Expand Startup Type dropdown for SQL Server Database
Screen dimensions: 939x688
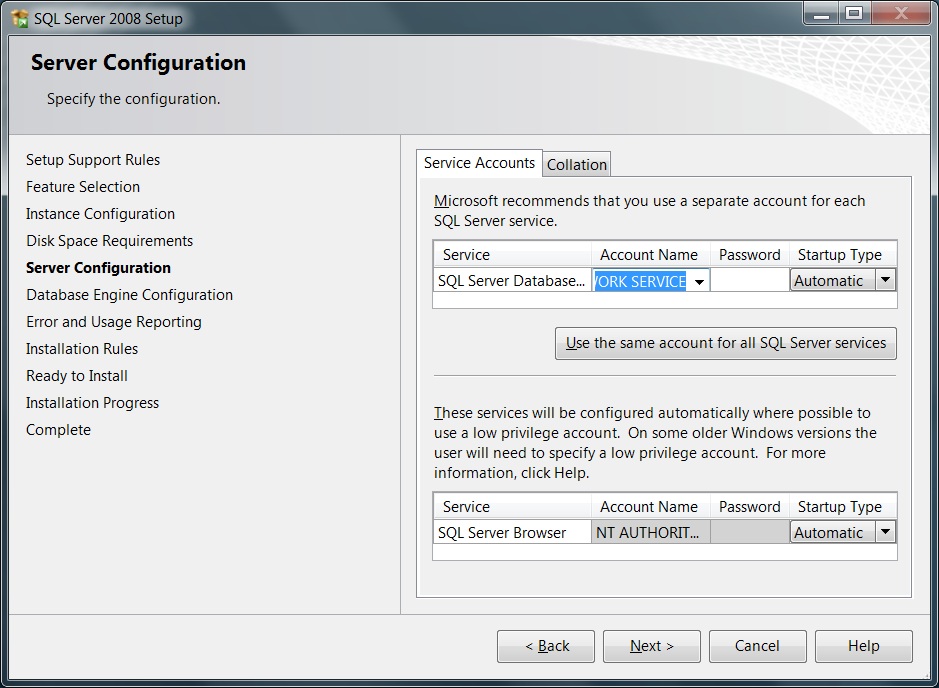[885, 281]
